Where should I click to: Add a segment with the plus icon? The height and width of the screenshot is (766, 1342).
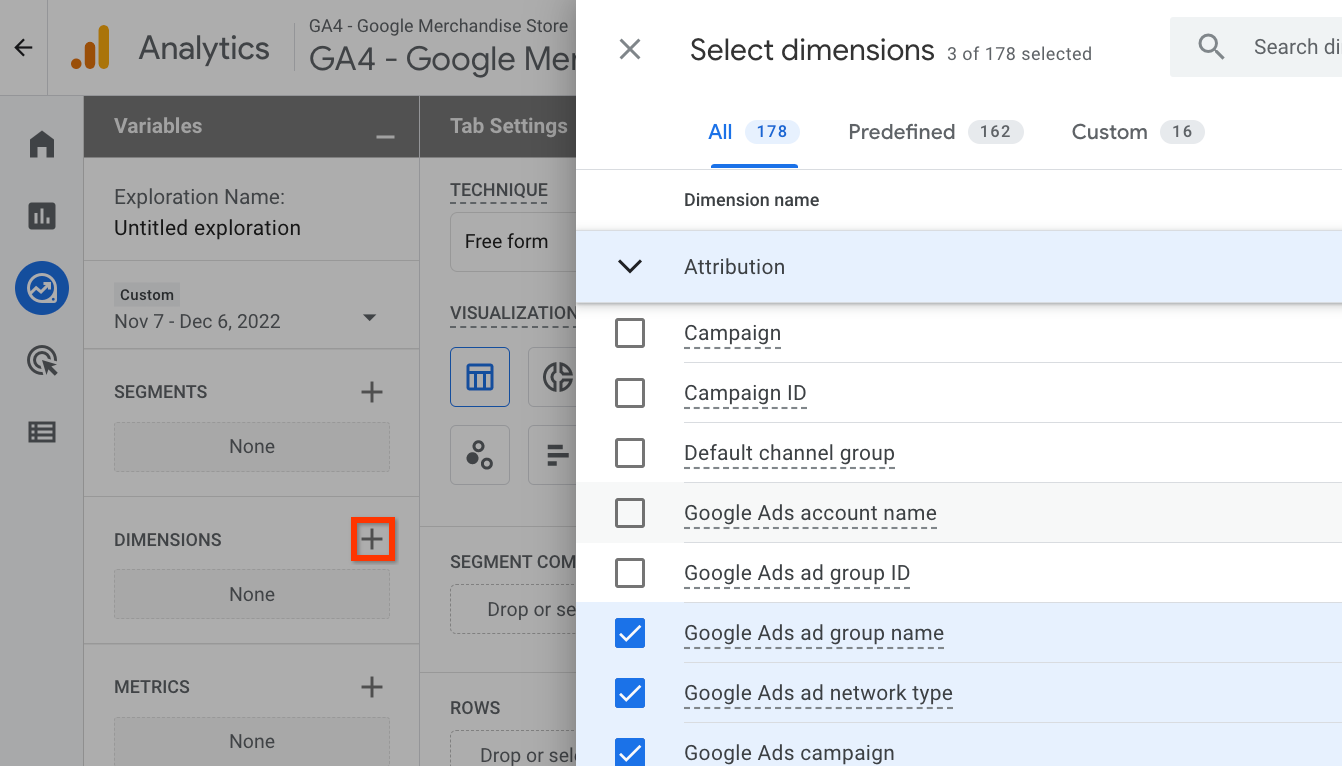pos(372,392)
